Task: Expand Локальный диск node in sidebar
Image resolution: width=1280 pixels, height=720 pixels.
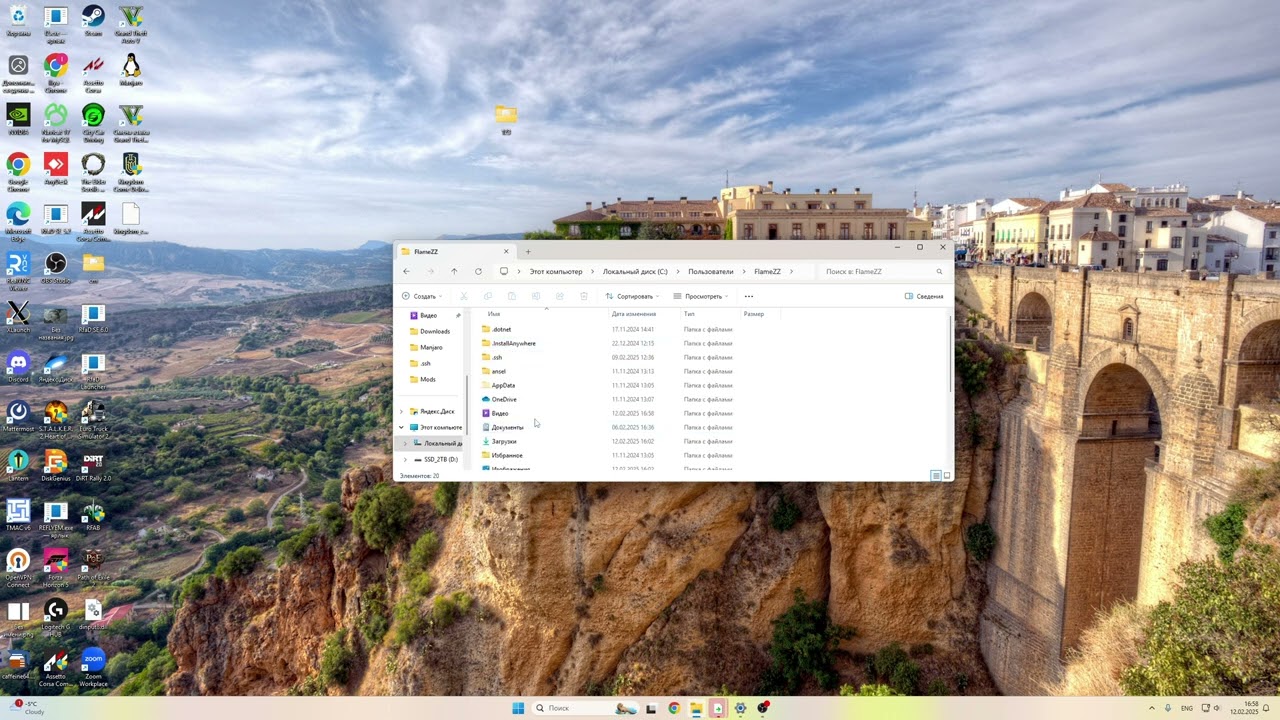Action: 405,443
